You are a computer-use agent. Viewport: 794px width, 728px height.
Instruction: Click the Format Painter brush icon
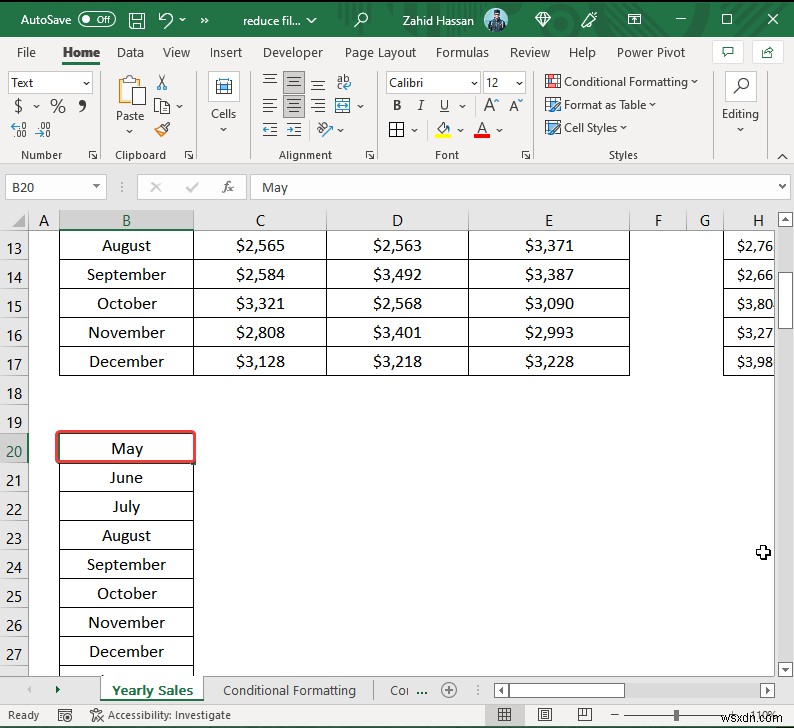pos(163,129)
